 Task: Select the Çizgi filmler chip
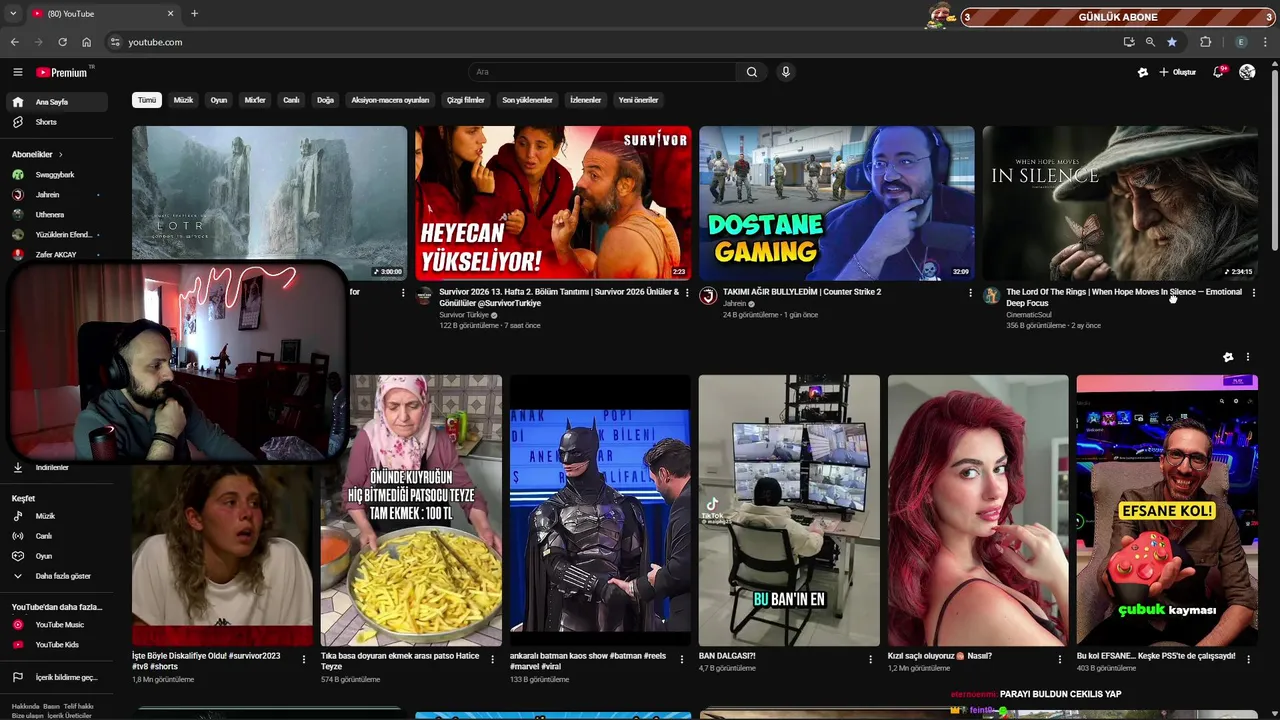click(466, 100)
